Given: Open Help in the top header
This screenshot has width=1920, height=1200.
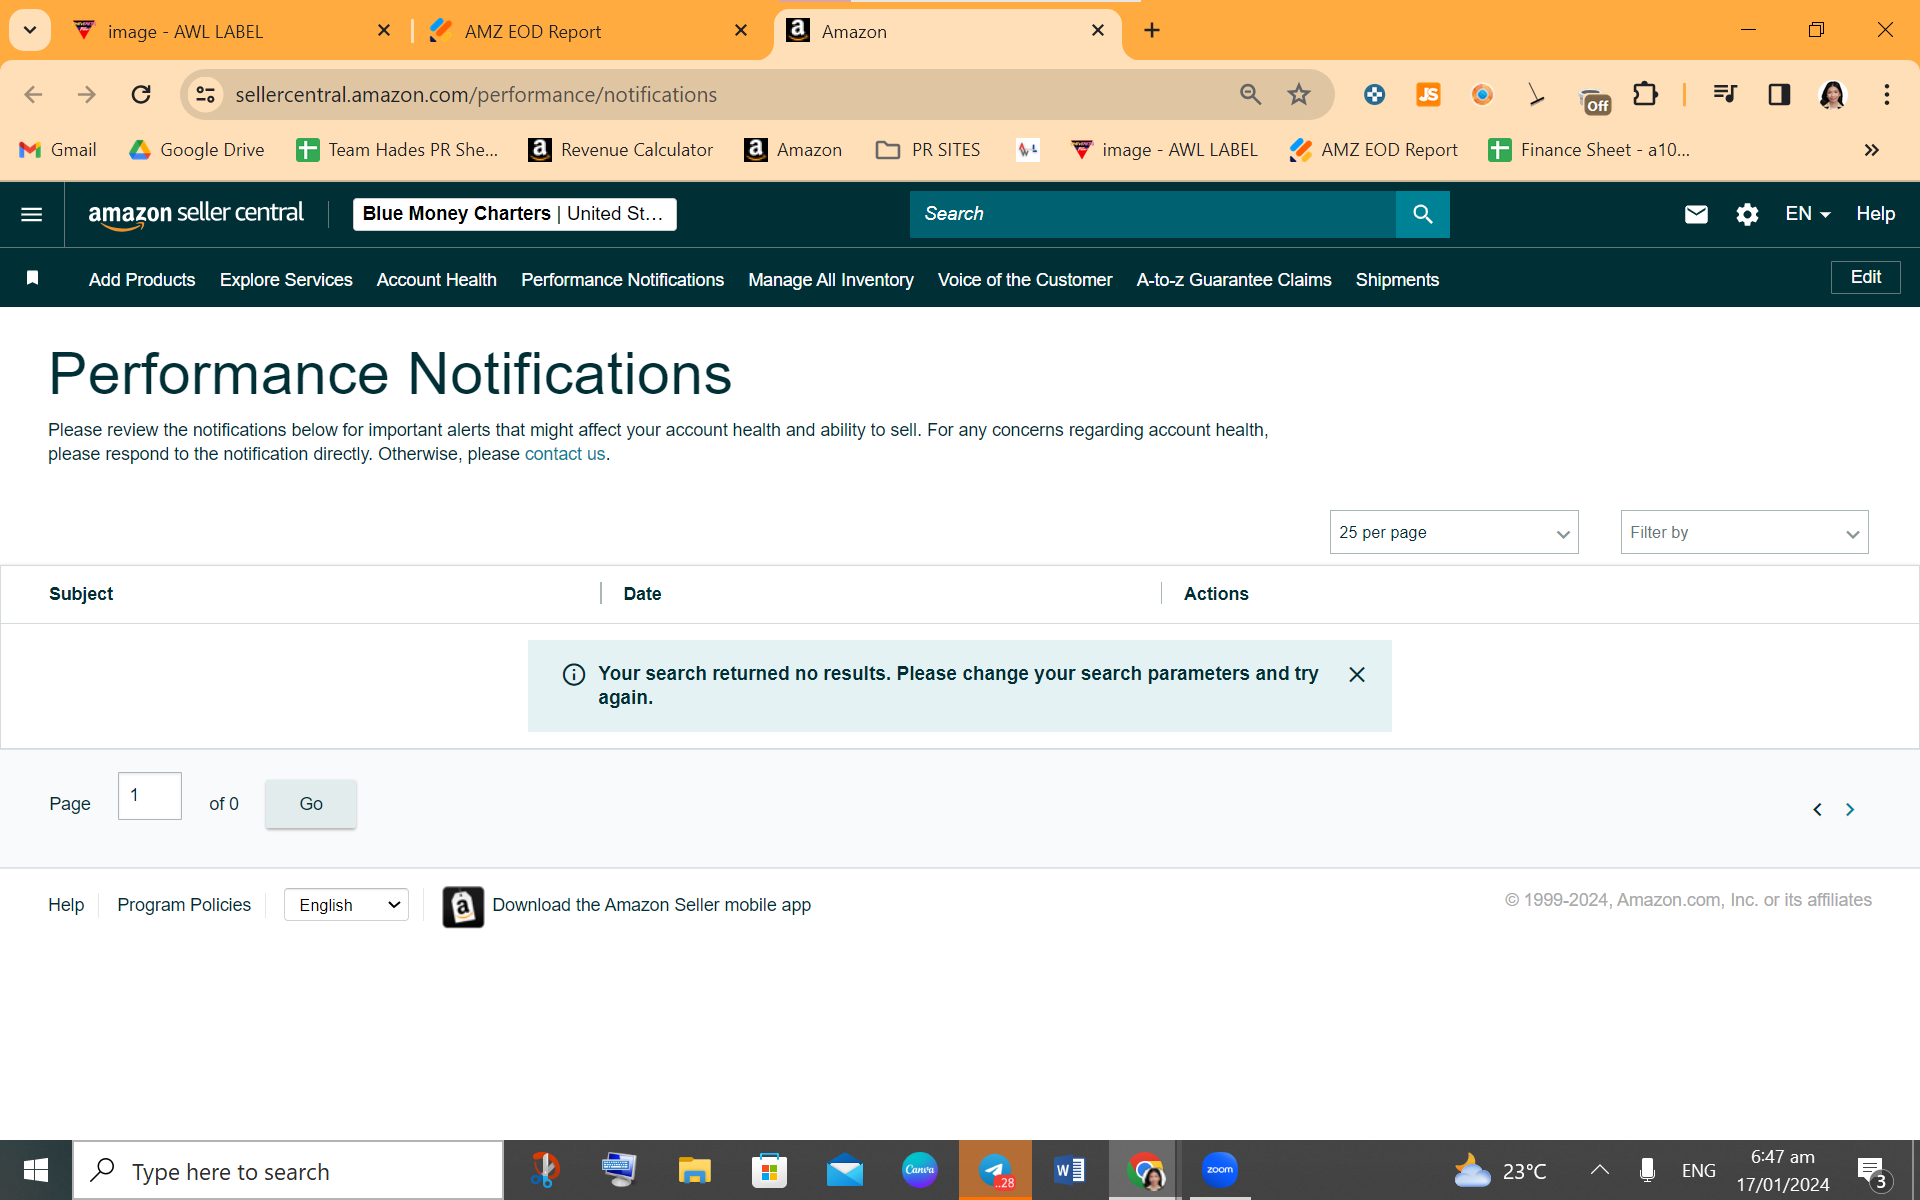Looking at the screenshot, I should coord(1875,214).
